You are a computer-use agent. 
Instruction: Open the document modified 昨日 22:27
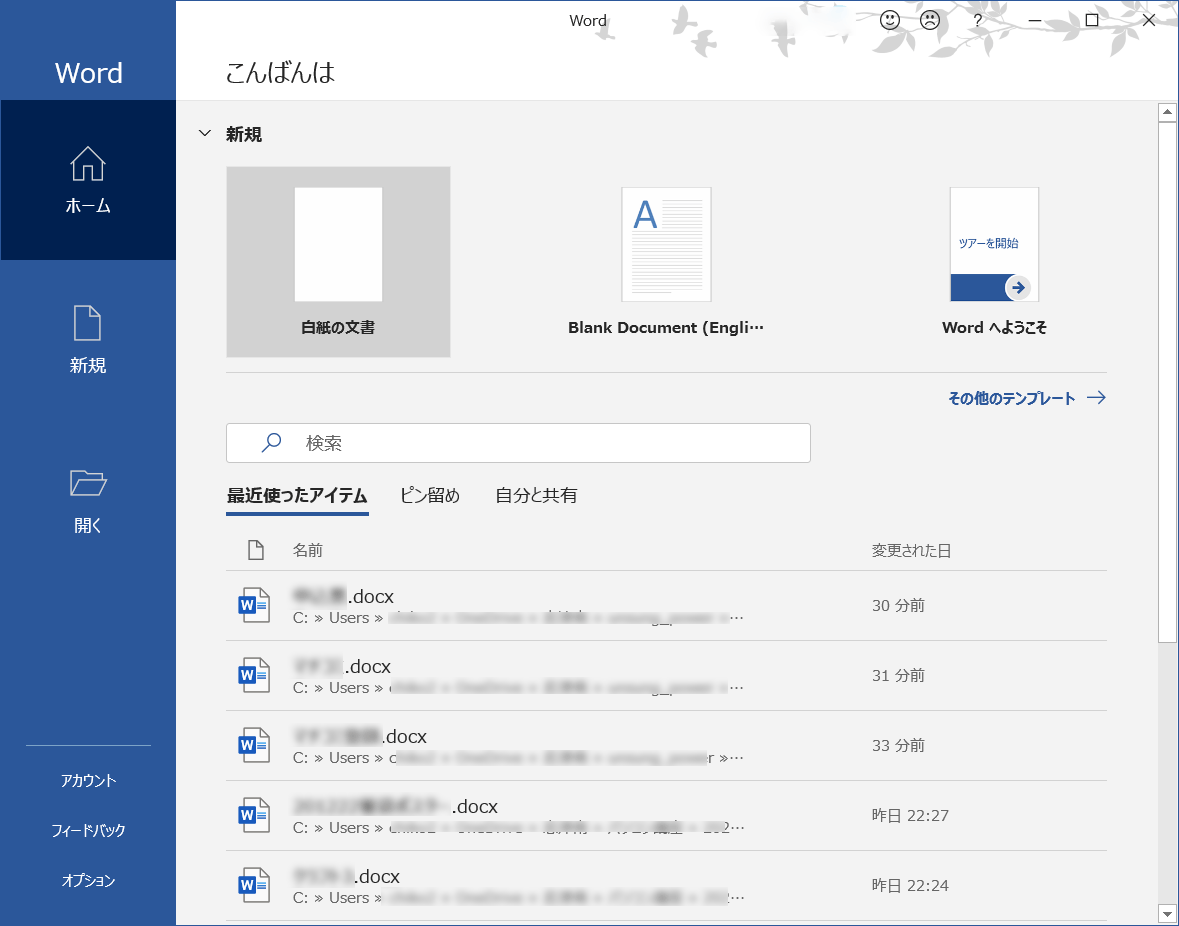pos(666,816)
